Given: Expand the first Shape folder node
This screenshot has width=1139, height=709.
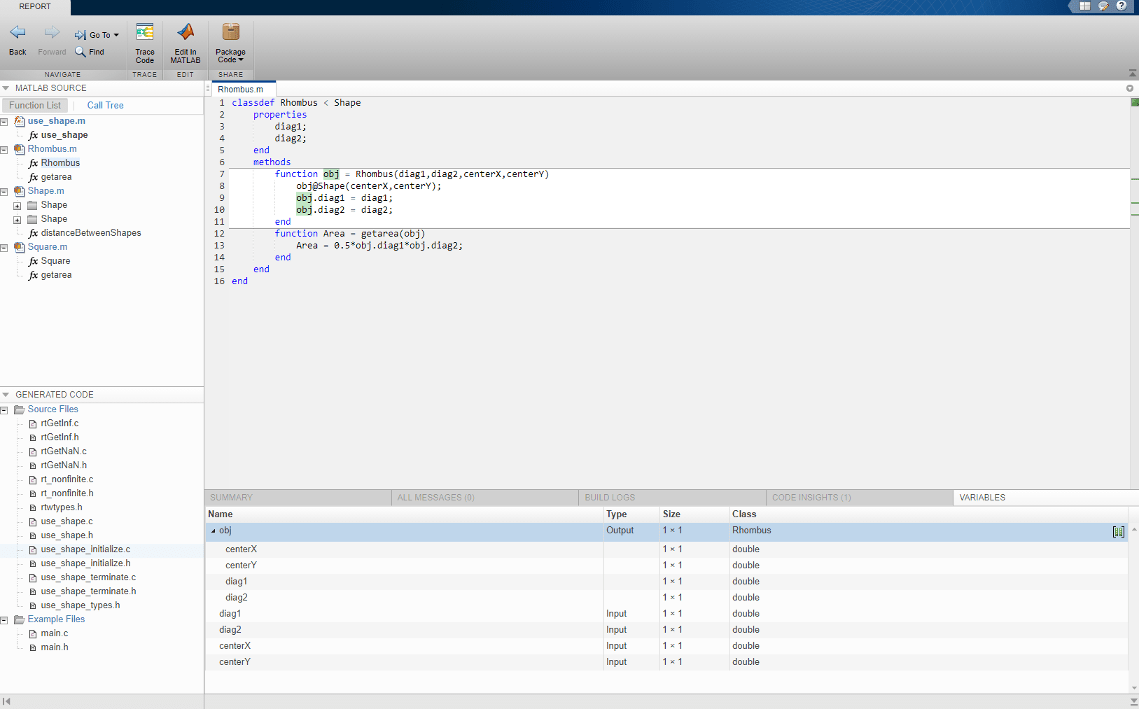Looking at the screenshot, I should (17, 205).
